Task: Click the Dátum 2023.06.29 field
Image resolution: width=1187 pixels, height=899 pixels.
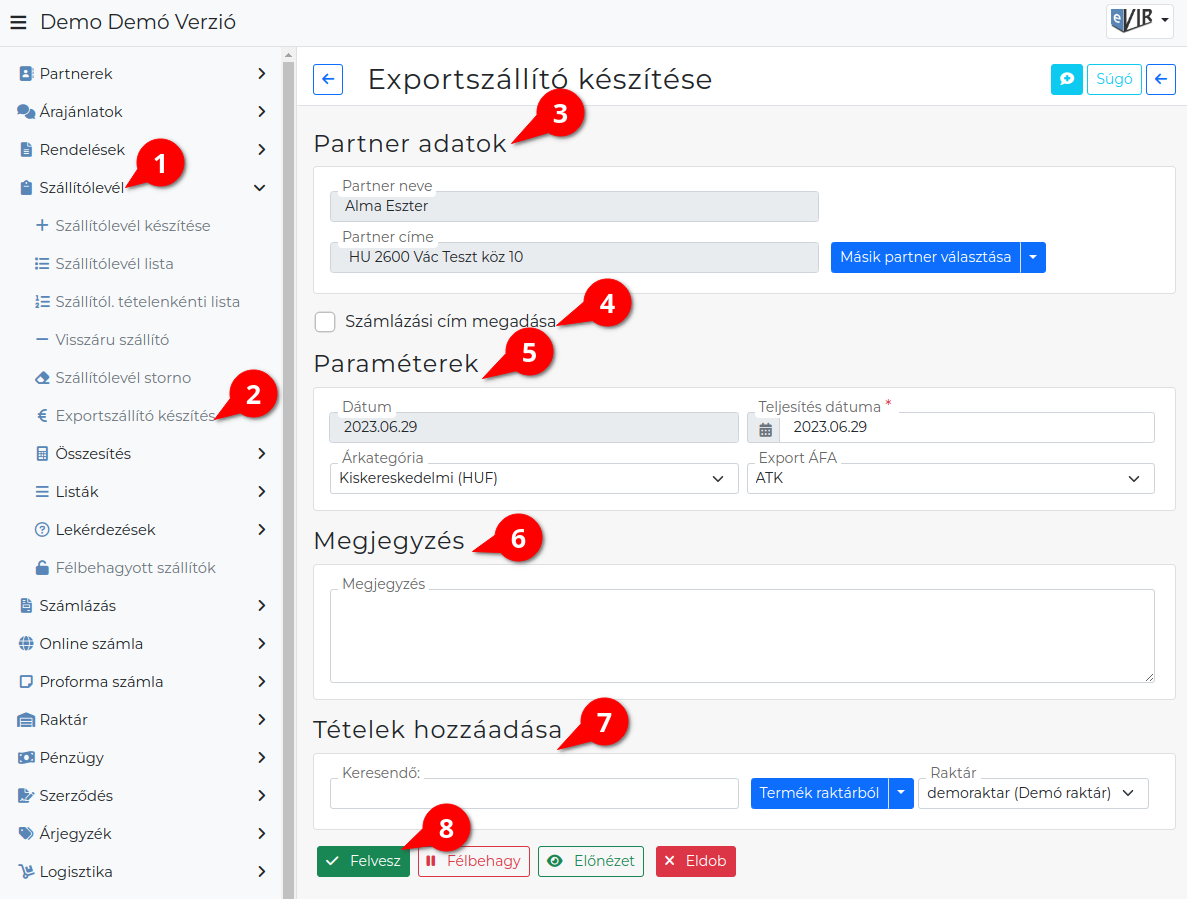Action: click(x=534, y=428)
